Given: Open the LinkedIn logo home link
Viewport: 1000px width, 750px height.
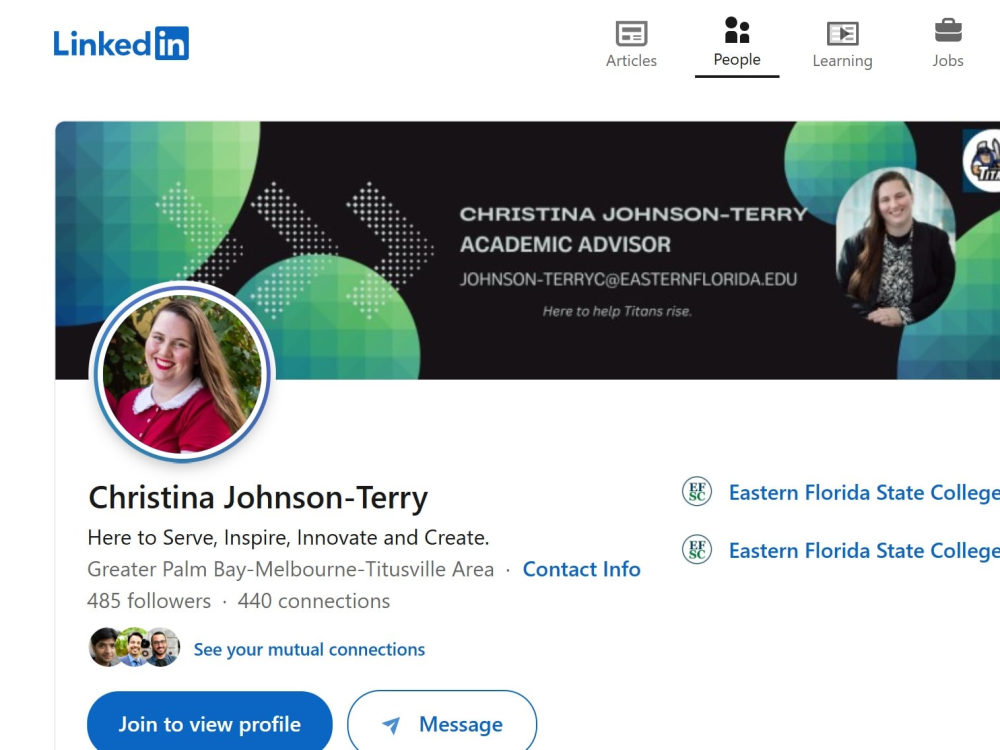Looking at the screenshot, I should click(121, 43).
